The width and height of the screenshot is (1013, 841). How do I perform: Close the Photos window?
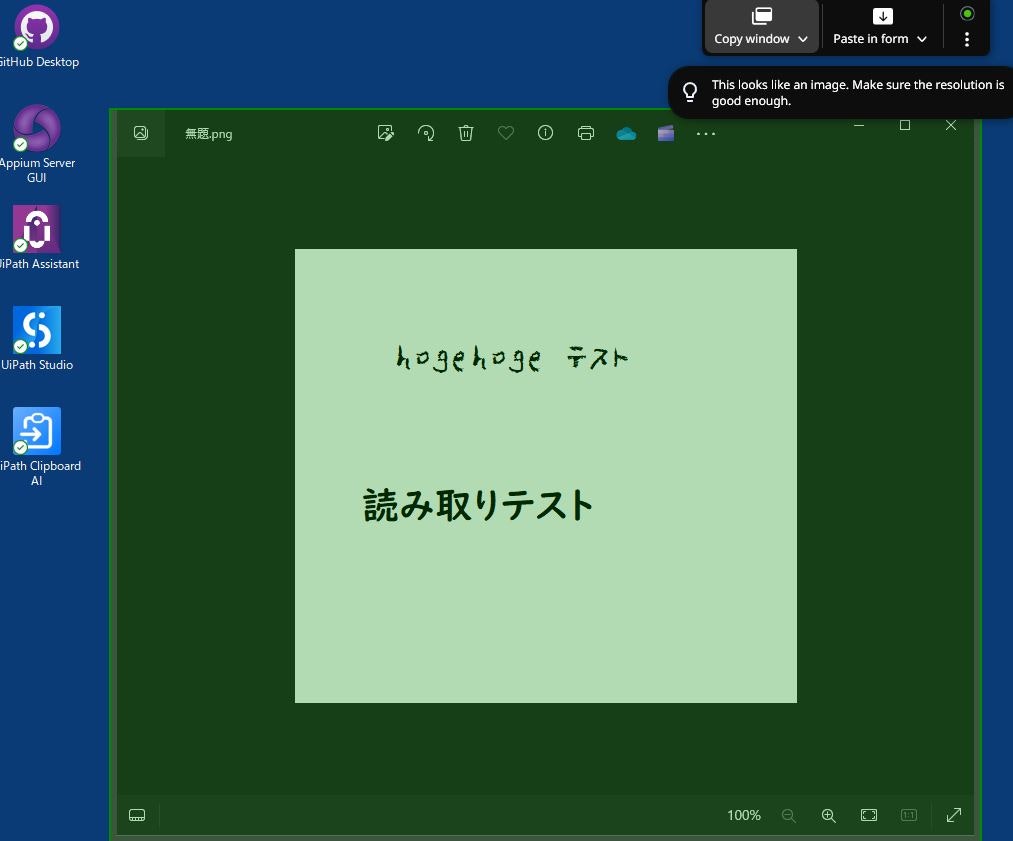[951, 125]
